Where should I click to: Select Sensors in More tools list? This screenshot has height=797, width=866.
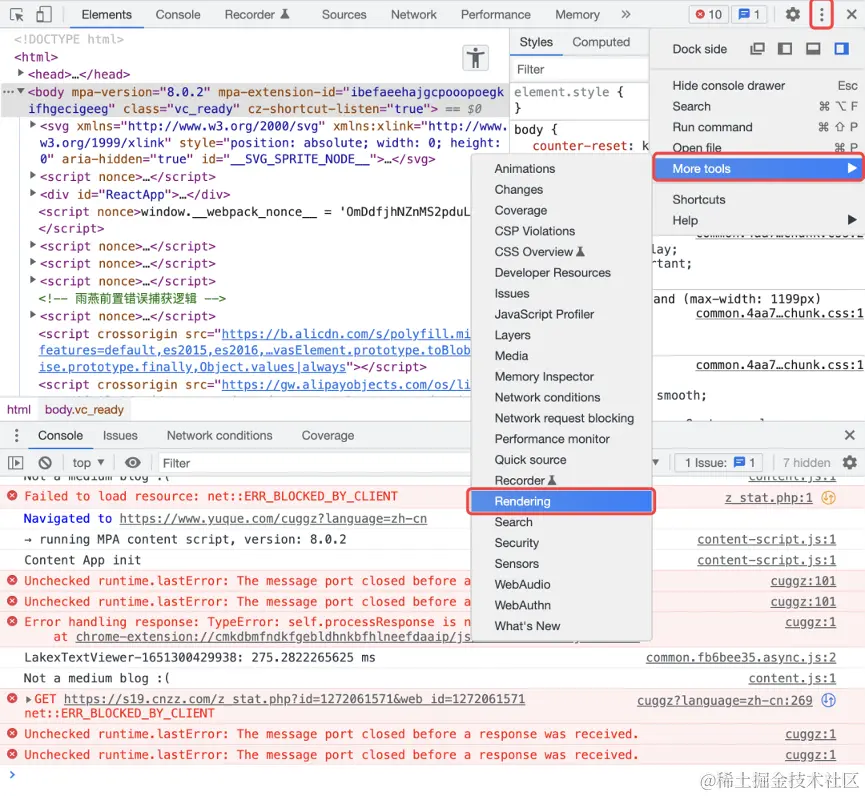click(x=516, y=564)
